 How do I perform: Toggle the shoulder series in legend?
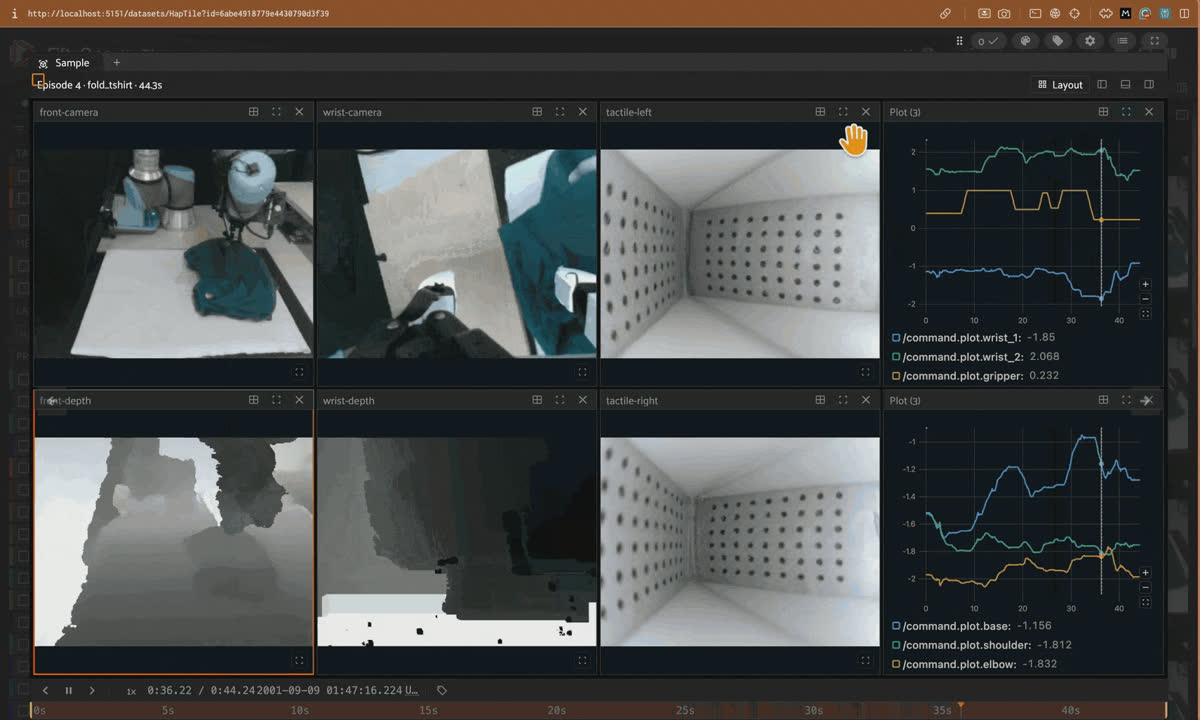point(896,645)
